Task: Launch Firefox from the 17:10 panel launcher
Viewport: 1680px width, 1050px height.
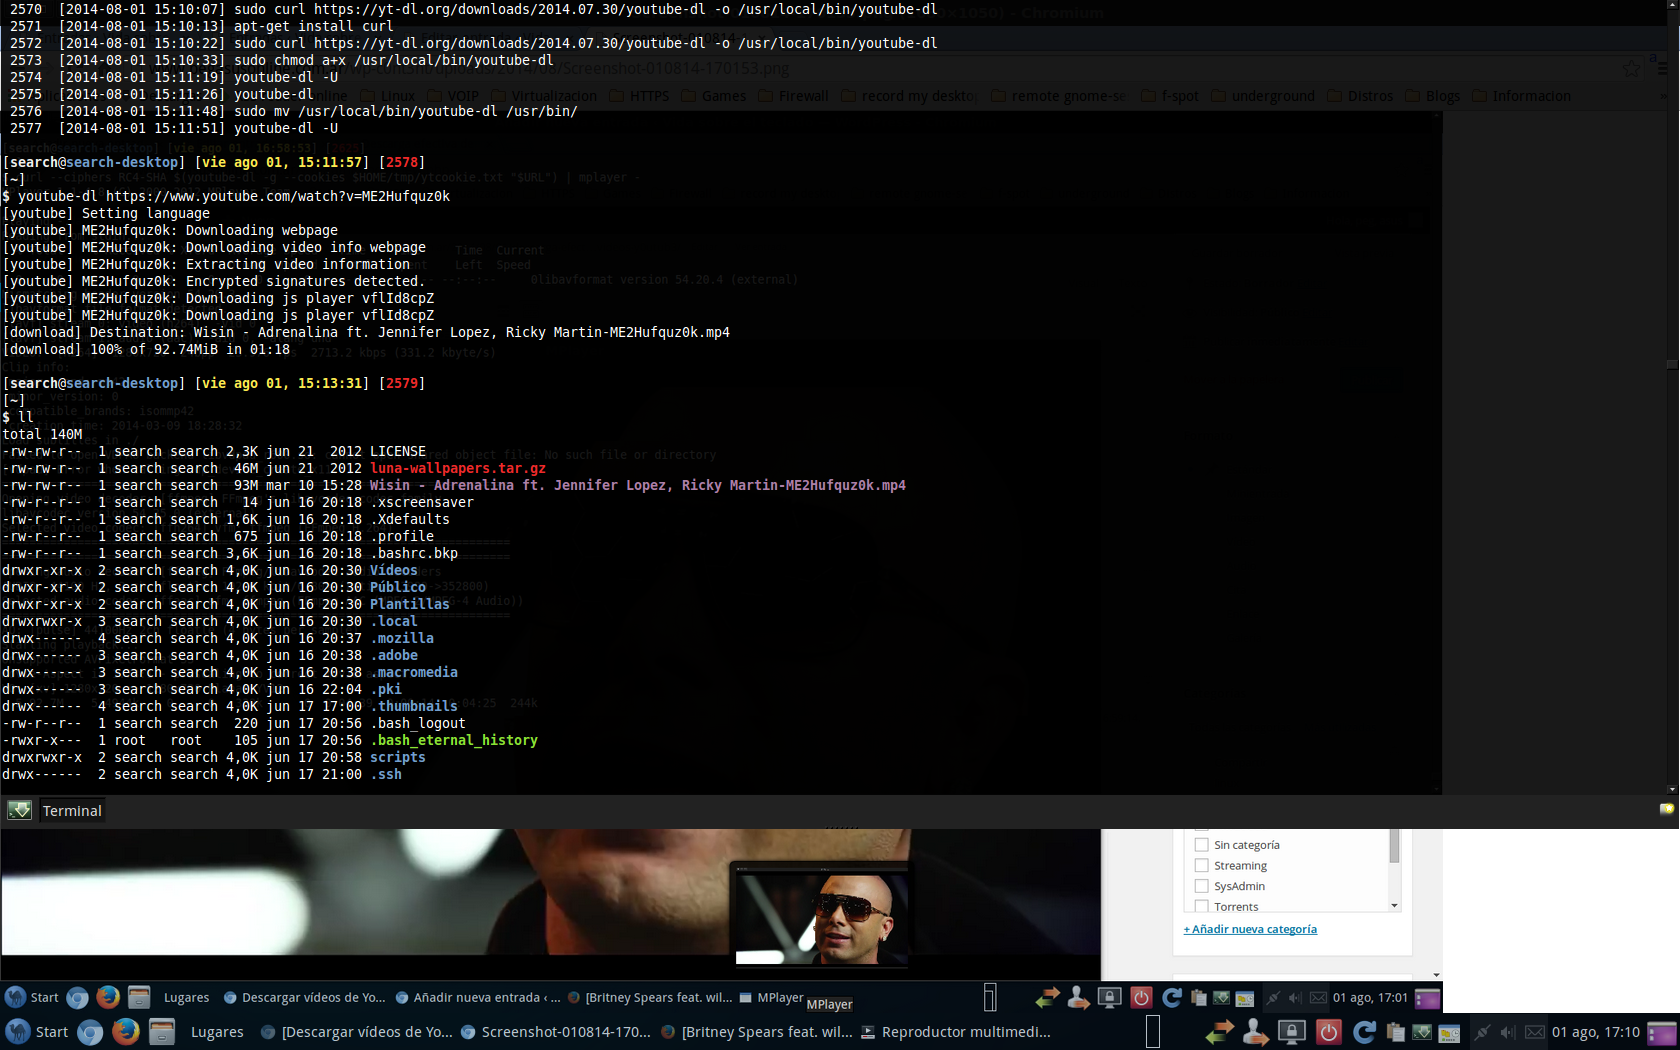Action: [x=125, y=1031]
